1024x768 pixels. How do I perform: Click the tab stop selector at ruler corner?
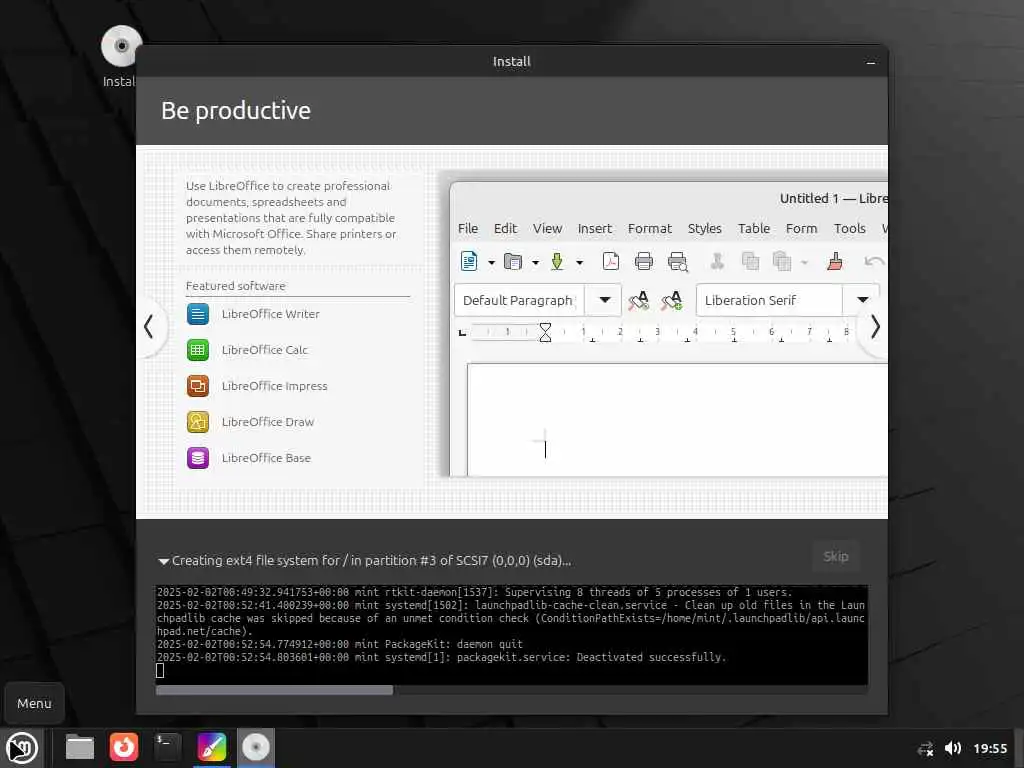coord(462,332)
